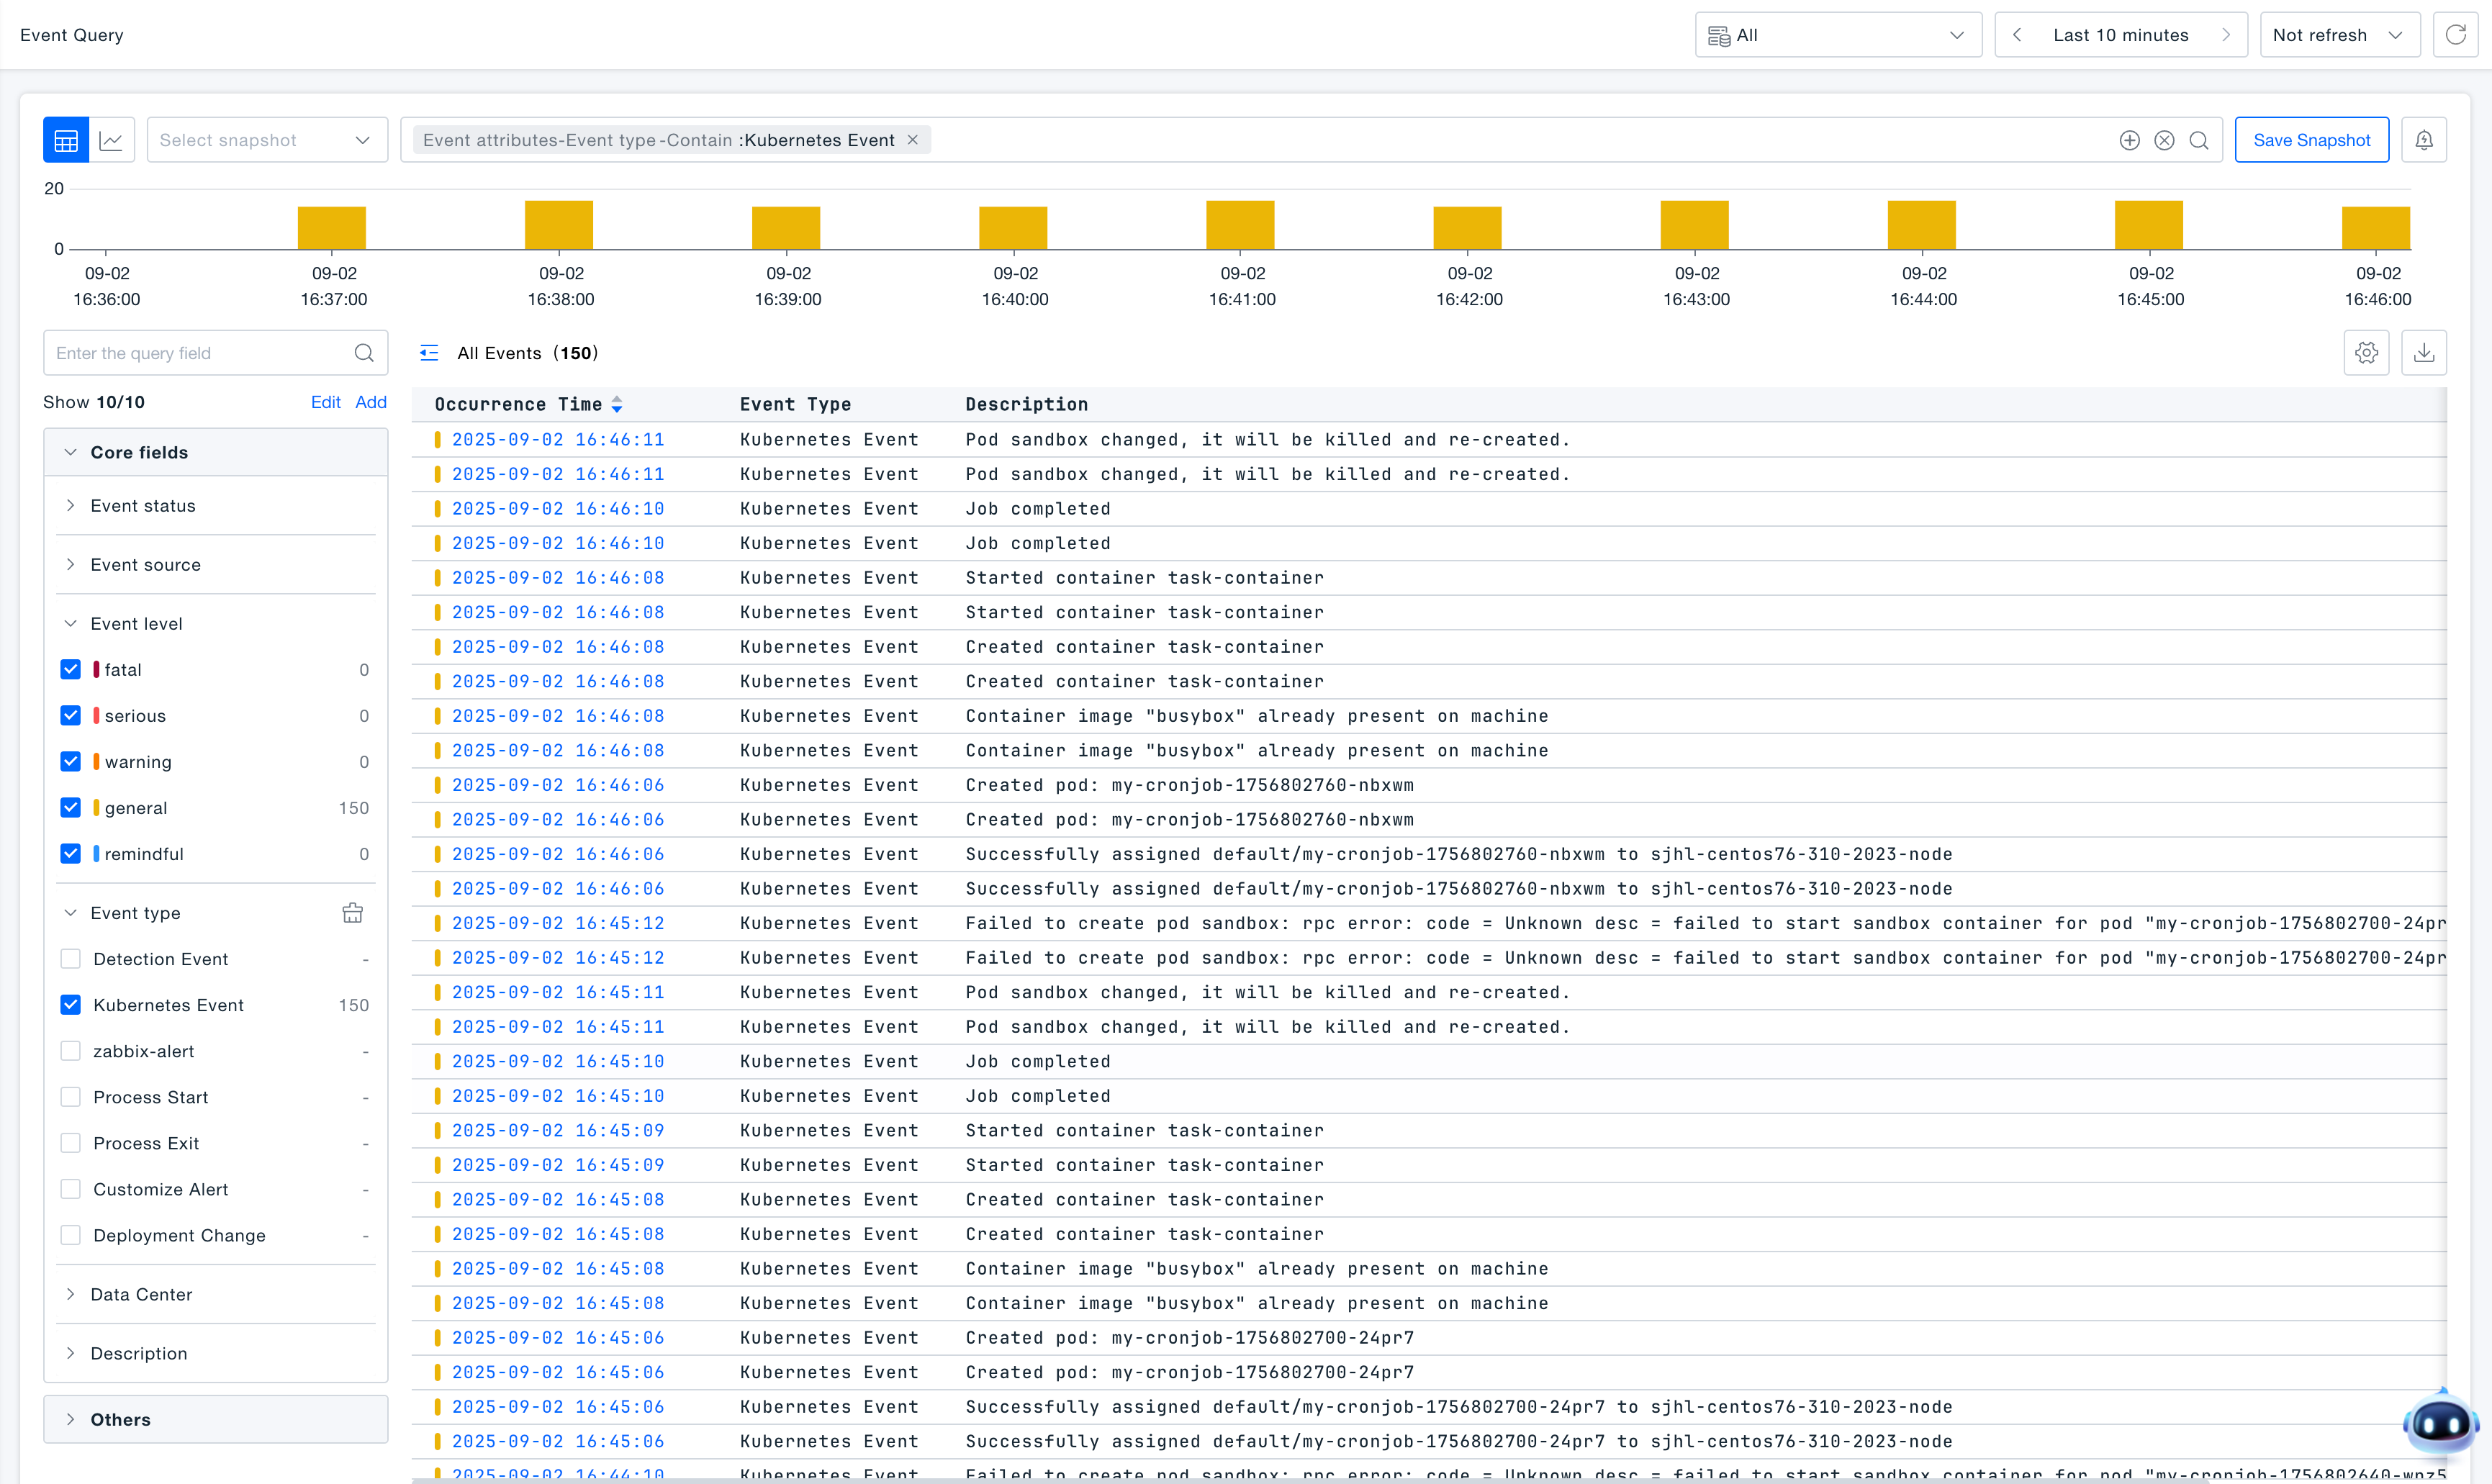Click the refresh icon top right
Image resolution: width=2492 pixels, height=1484 pixels.
[x=2455, y=35]
